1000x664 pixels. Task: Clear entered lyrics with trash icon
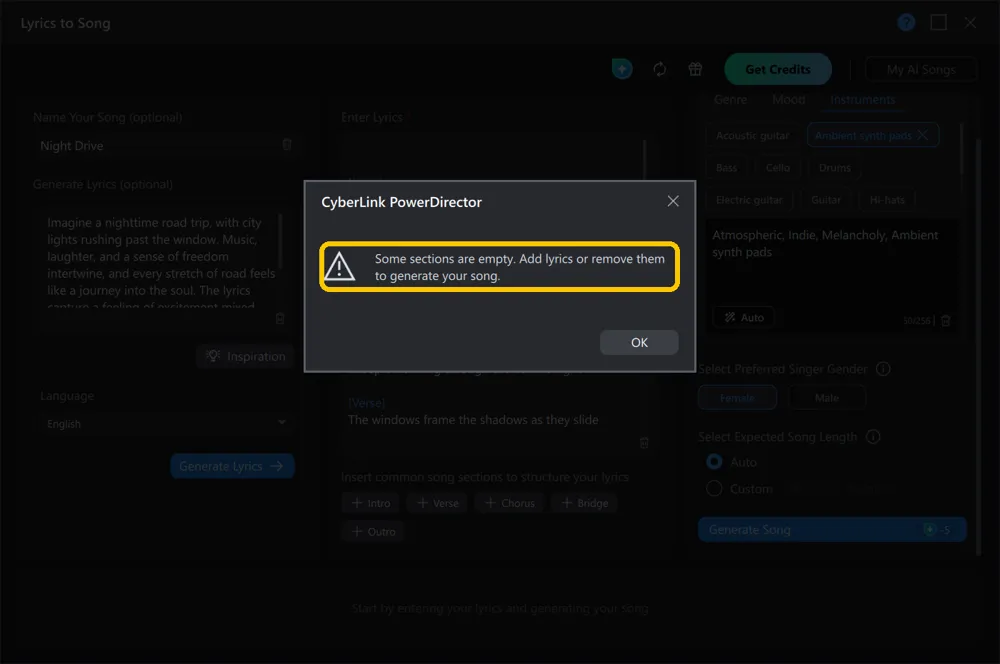644,443
